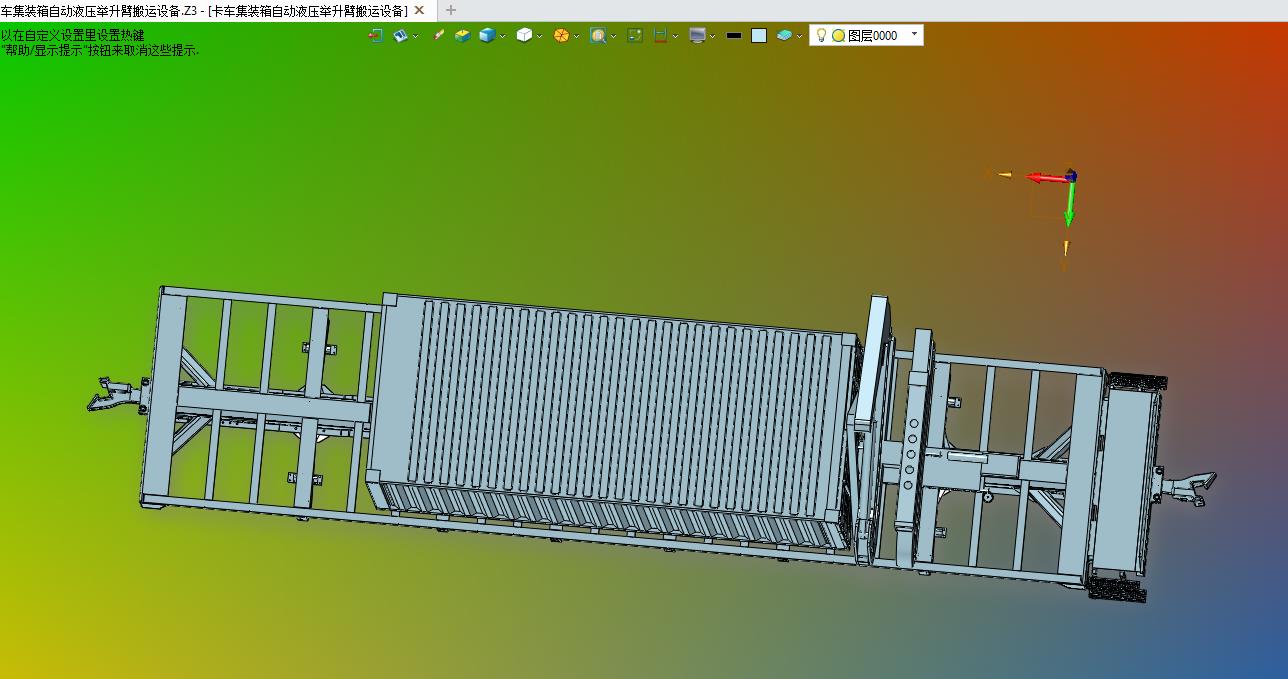Click the green framed view icon

pyautogui.click(x=635, y=35)
